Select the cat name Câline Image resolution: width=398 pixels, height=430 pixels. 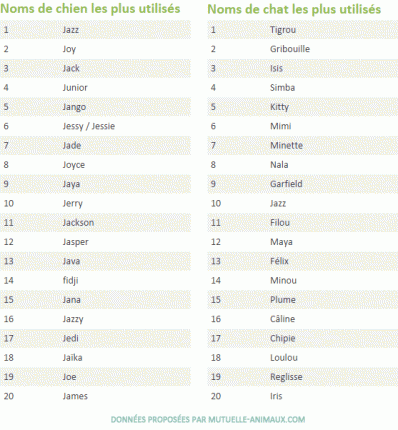click(x=282, y=319)
